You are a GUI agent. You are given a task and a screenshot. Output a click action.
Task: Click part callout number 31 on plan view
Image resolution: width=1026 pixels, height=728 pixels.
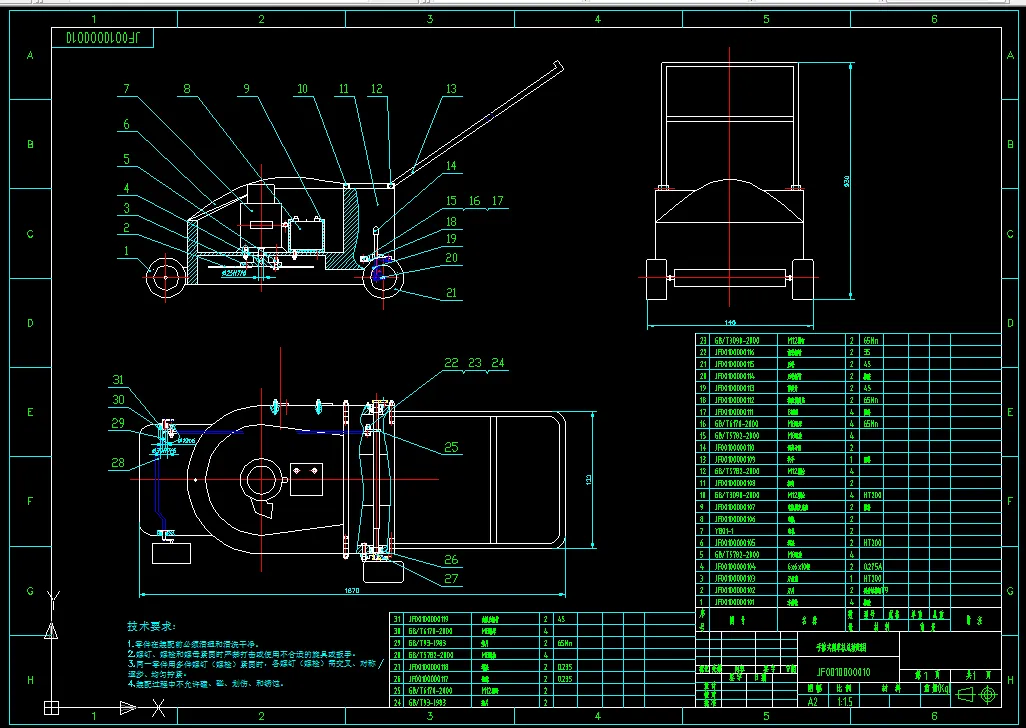[x=118, y=380]
